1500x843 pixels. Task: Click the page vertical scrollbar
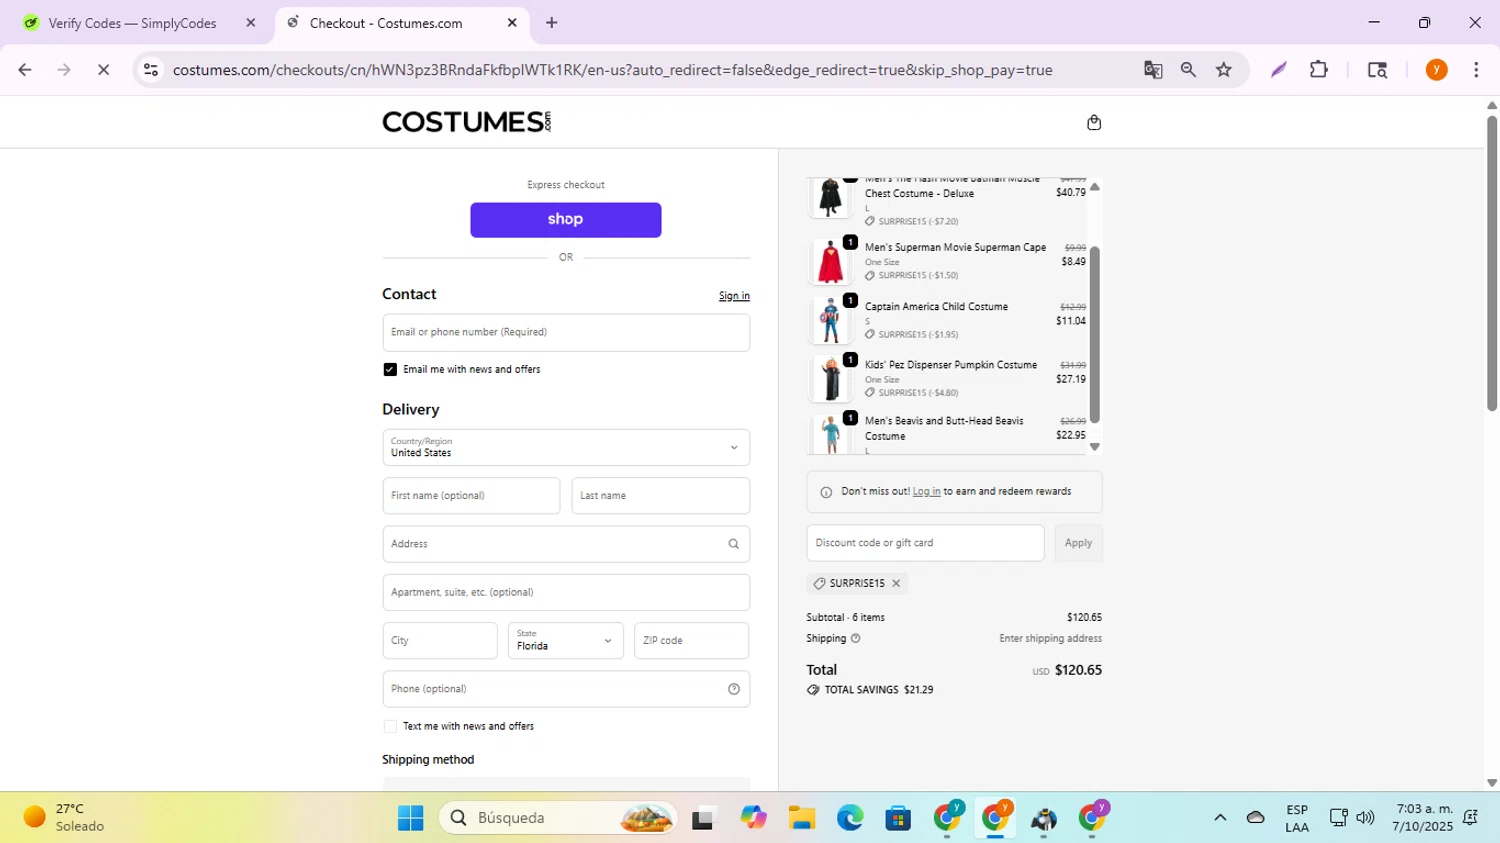[x=1492, y=264]
